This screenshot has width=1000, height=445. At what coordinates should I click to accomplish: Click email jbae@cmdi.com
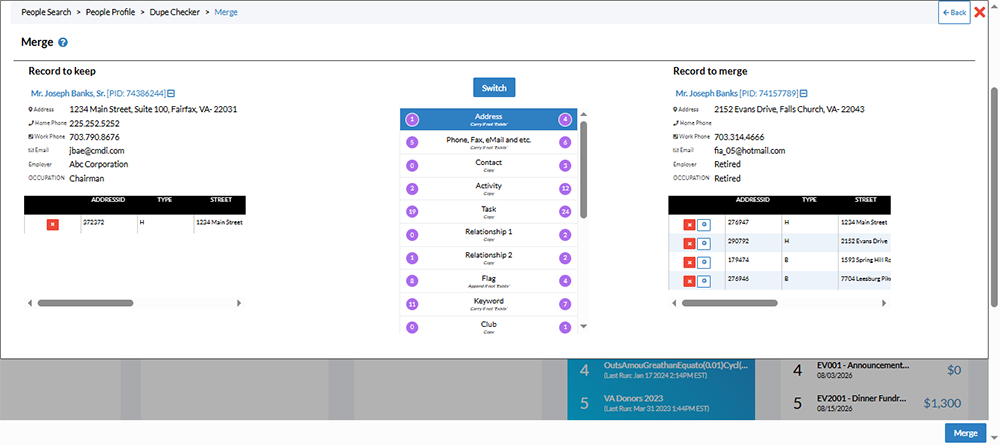tap(97, 151)
